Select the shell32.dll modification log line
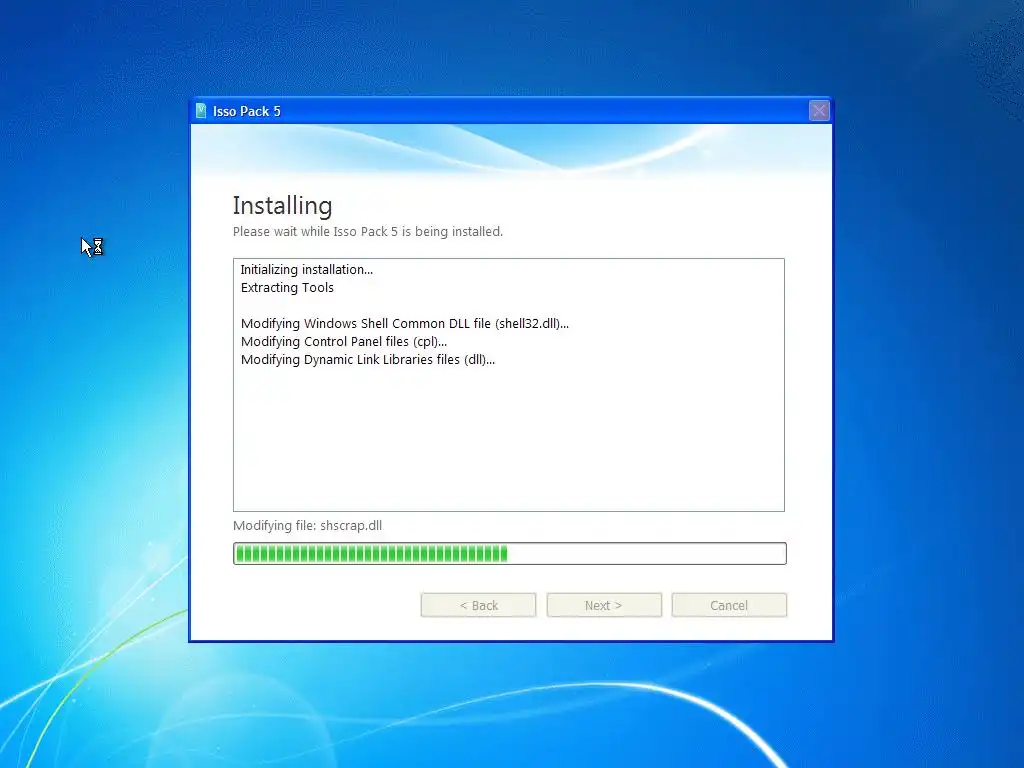The image size is (1024, 768). click(404, 323)
